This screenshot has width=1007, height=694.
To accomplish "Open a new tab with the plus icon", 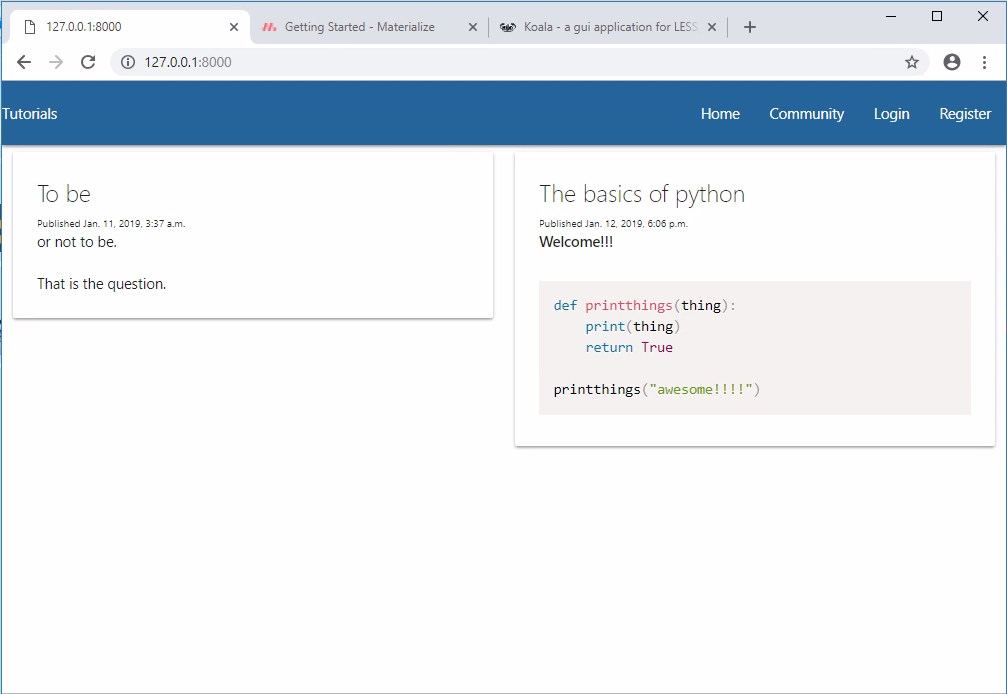I will click(x=750, y=27).
